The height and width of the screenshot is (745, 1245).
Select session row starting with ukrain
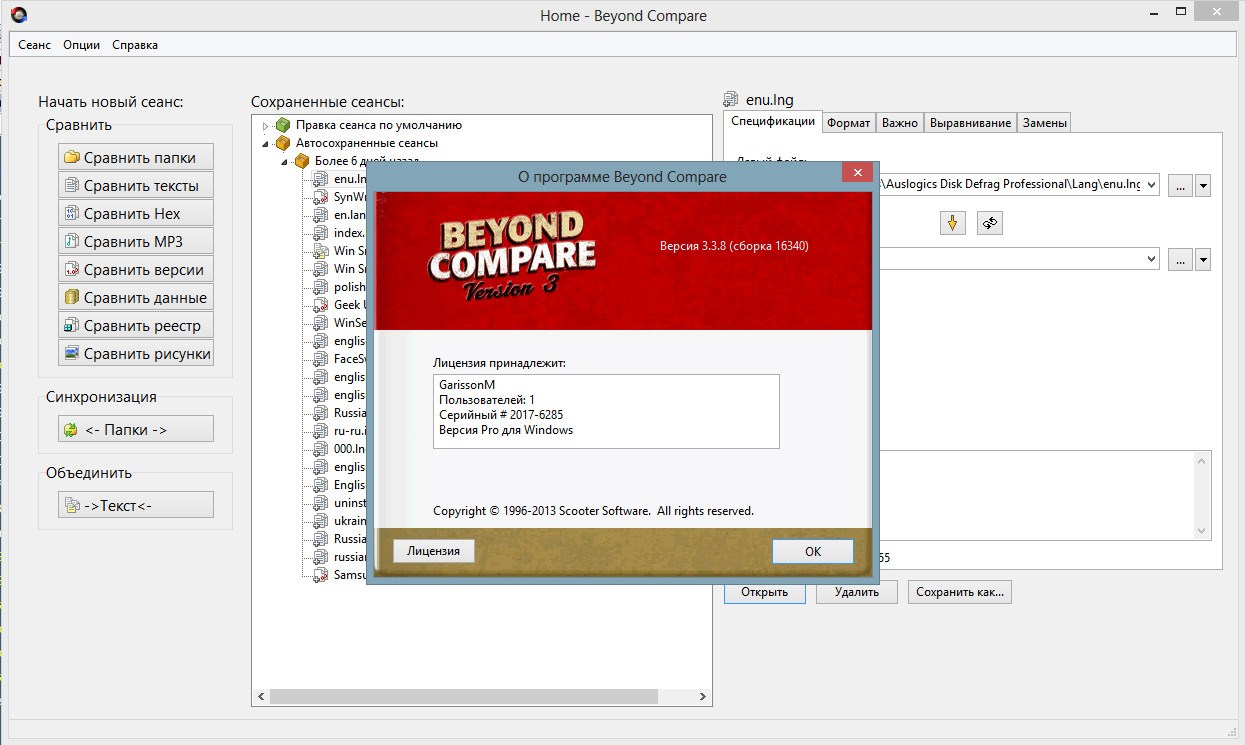pos(339,521)
